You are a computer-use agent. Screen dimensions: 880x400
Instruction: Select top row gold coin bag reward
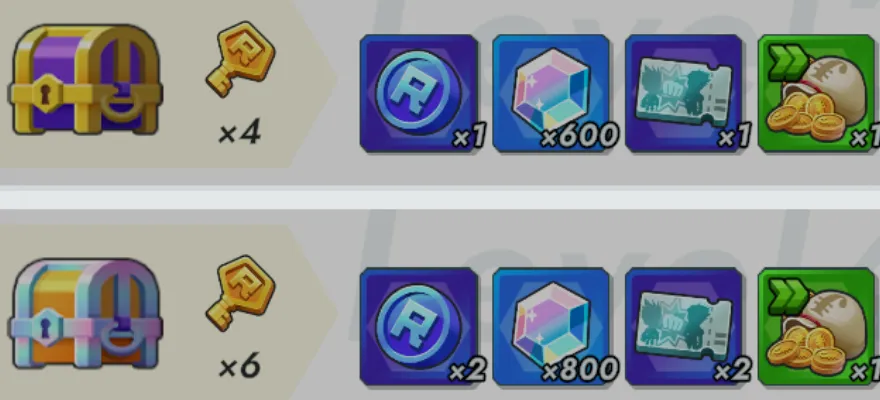coord(819,93)
